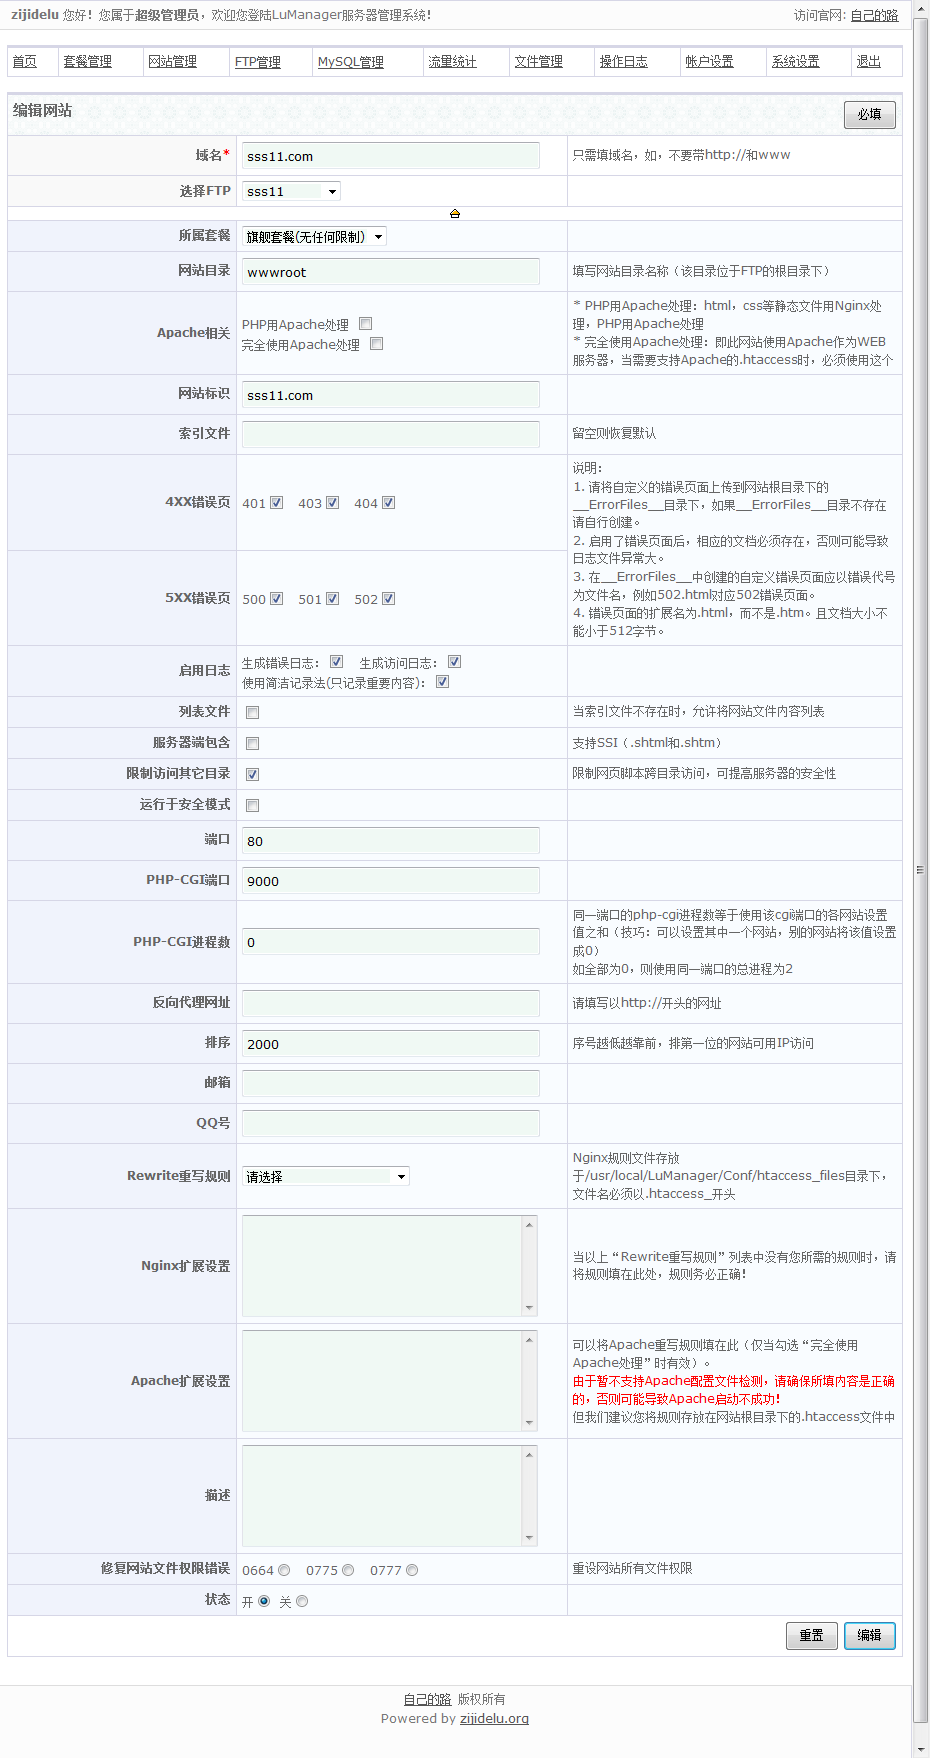Open MySQL管理 from the navigation
Image resolution: width=931 pixels, height=1758 pixels.
pyautogui.click(x=351, y=62)
